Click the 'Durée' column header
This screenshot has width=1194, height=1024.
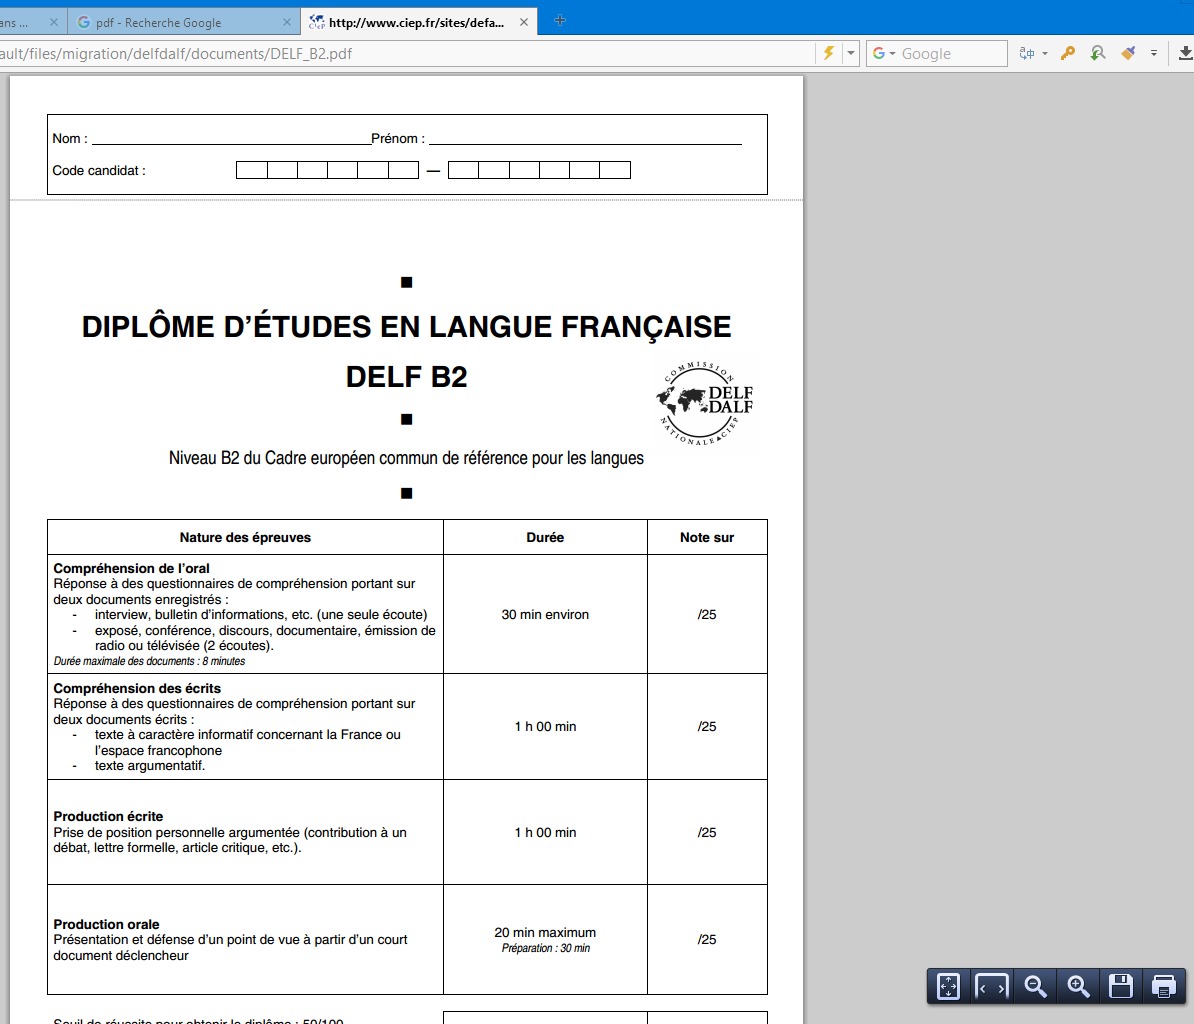(545, 538)
